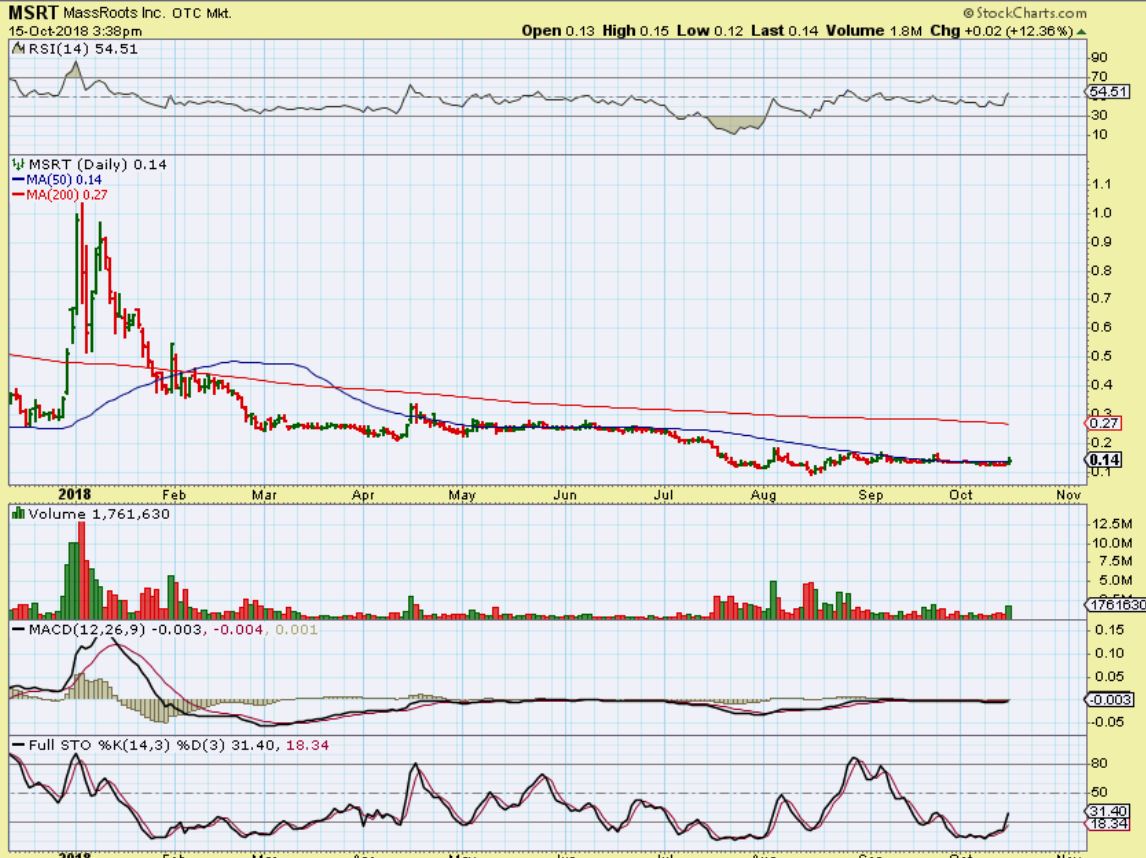Screen dimensions: 1146x858
Task: Click the Nov month label on price axis
Action: tap(1069, 495)
